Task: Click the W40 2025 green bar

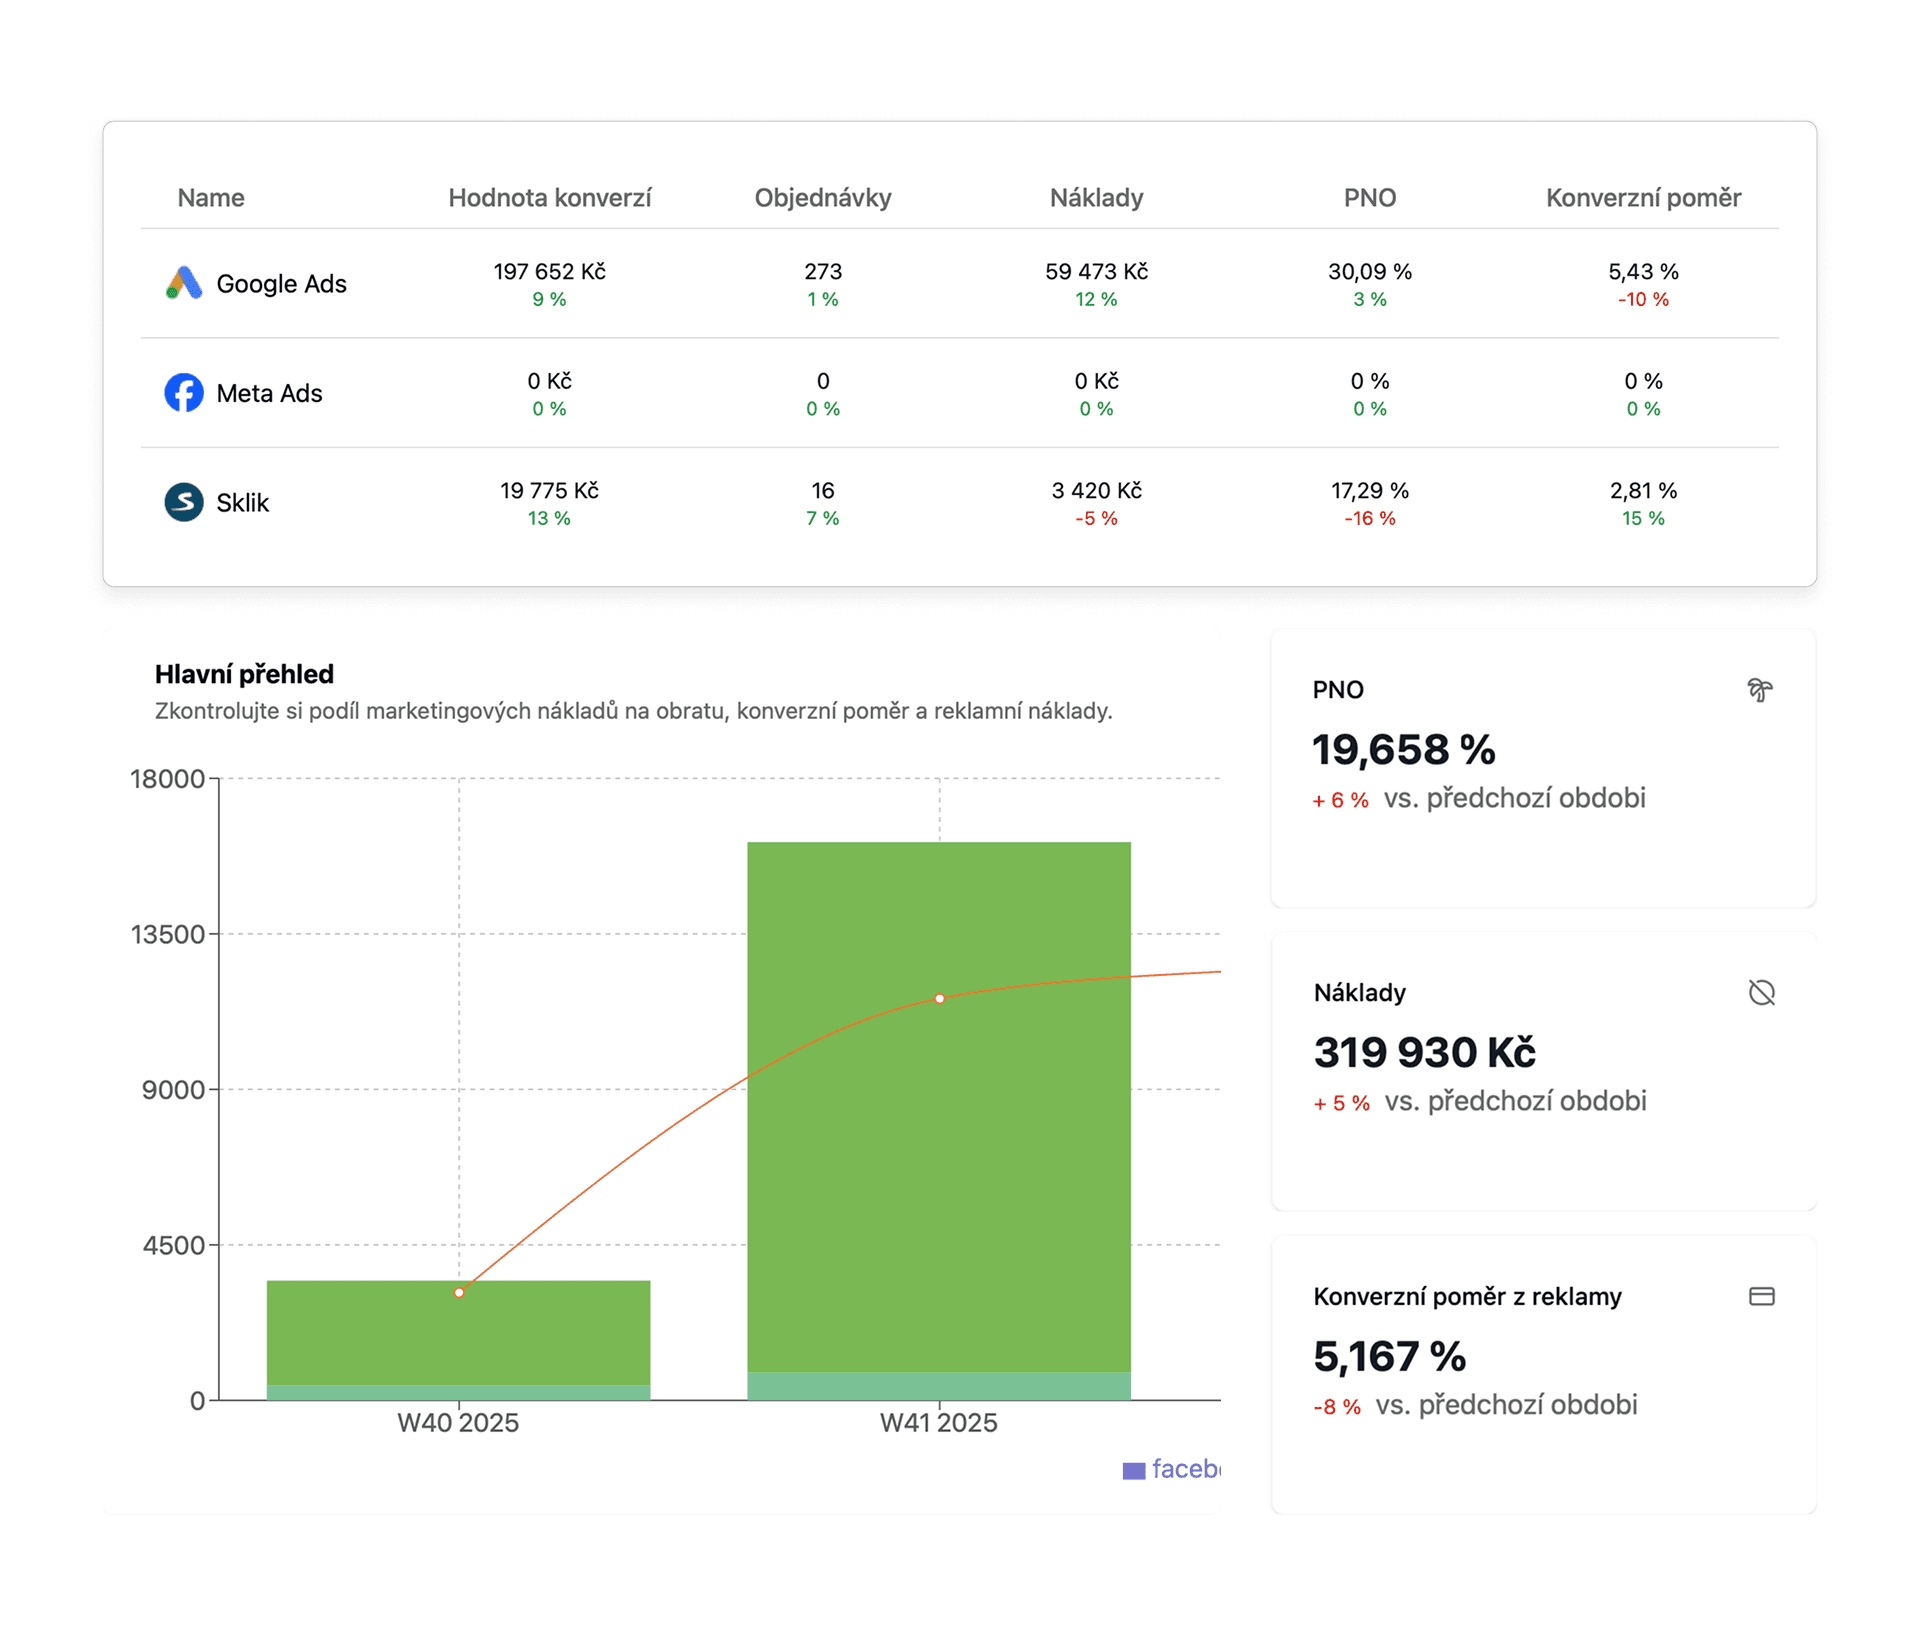Action: pyautogui.click(x=458, y=1340)
